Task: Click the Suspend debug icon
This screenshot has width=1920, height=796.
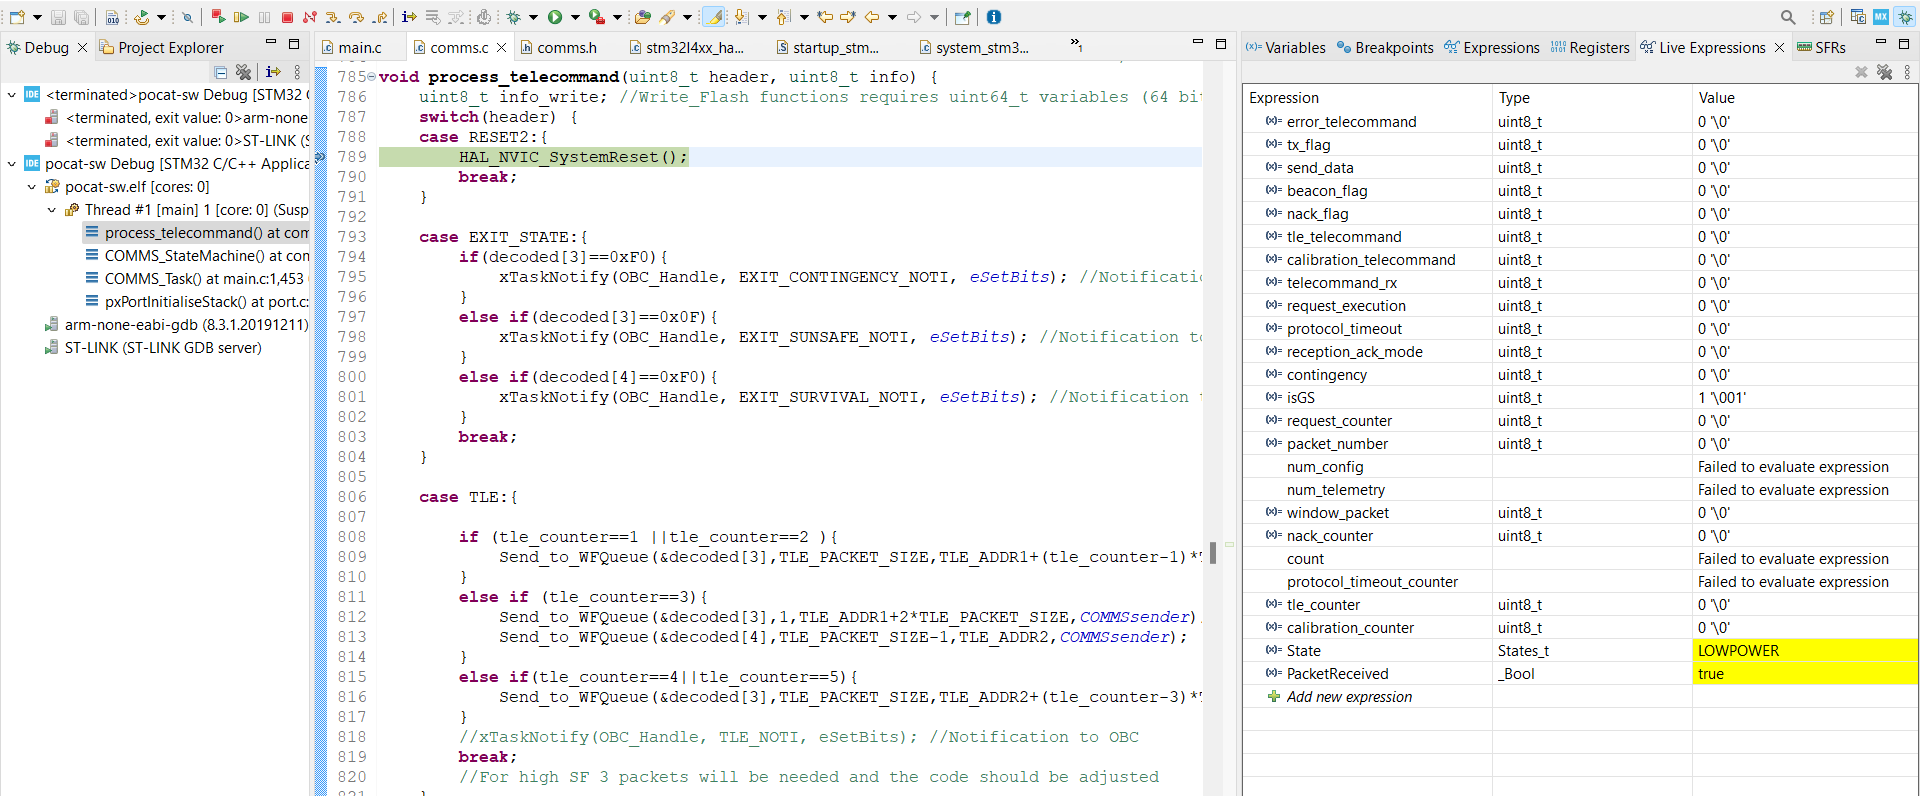Action: [264, 17]
